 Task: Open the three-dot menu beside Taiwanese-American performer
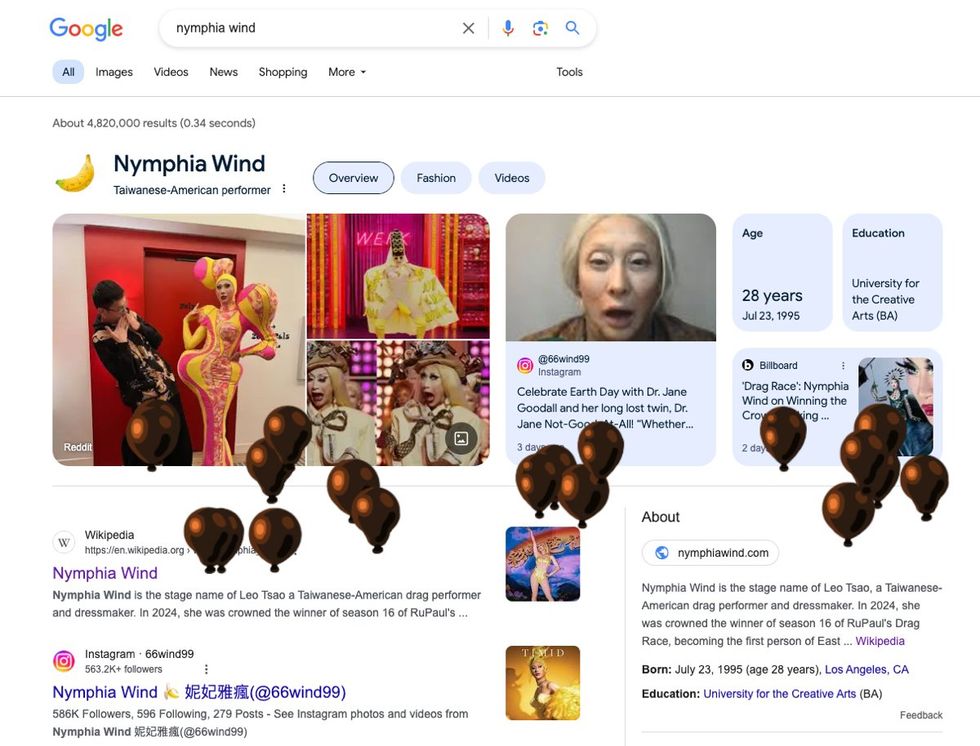point(285,188)
